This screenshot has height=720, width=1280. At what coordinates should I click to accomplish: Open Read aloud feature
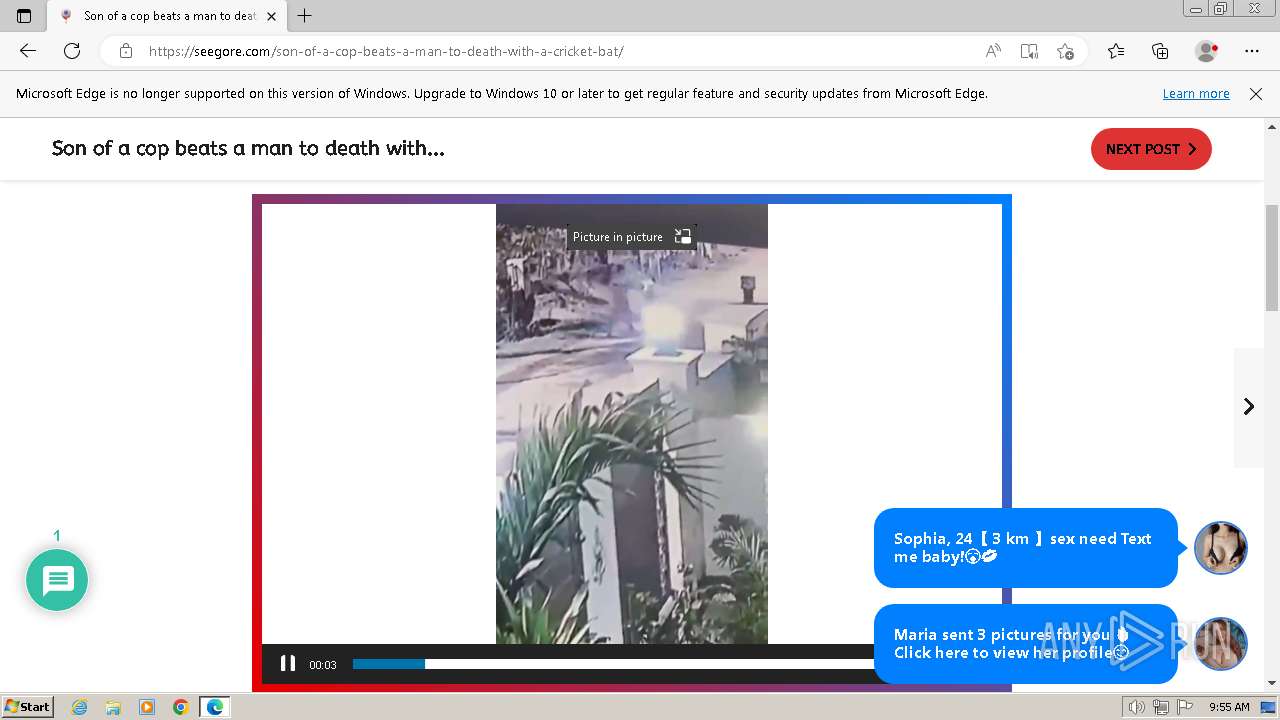[993, 51]
